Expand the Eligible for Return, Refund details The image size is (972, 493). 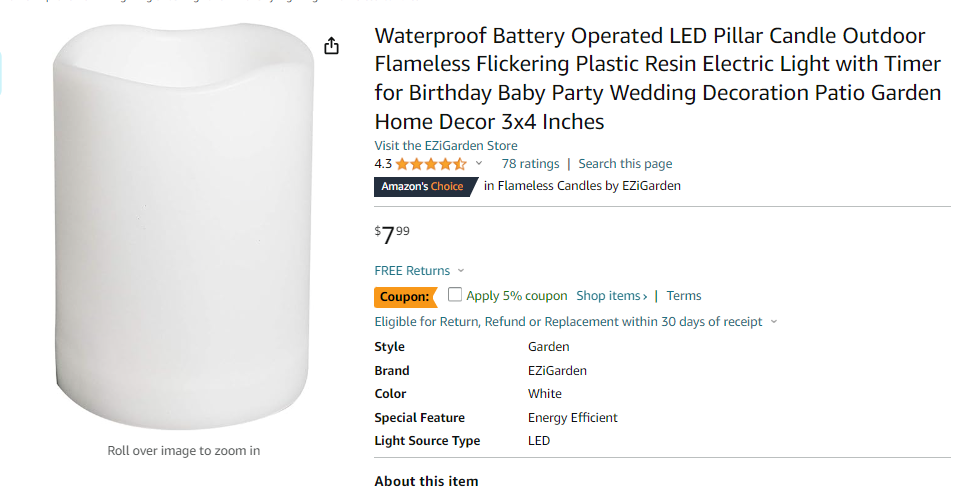(x=775, y=322)
